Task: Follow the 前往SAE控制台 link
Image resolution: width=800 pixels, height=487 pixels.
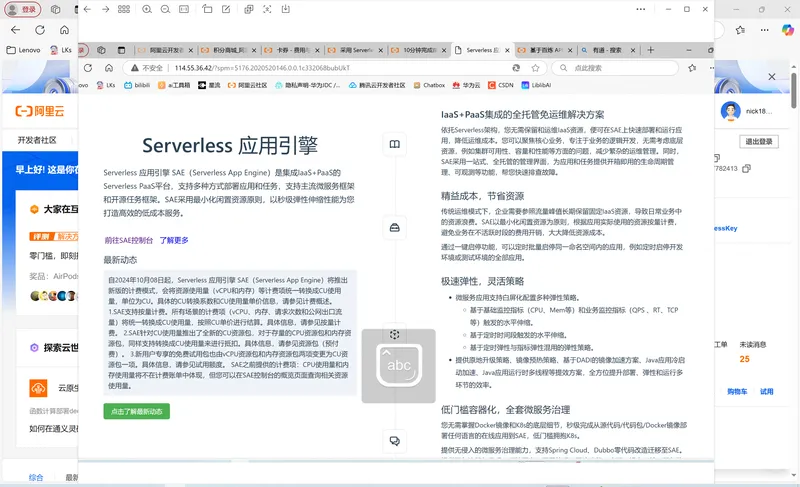Action: pyautogui.click(x=129, y=240)
